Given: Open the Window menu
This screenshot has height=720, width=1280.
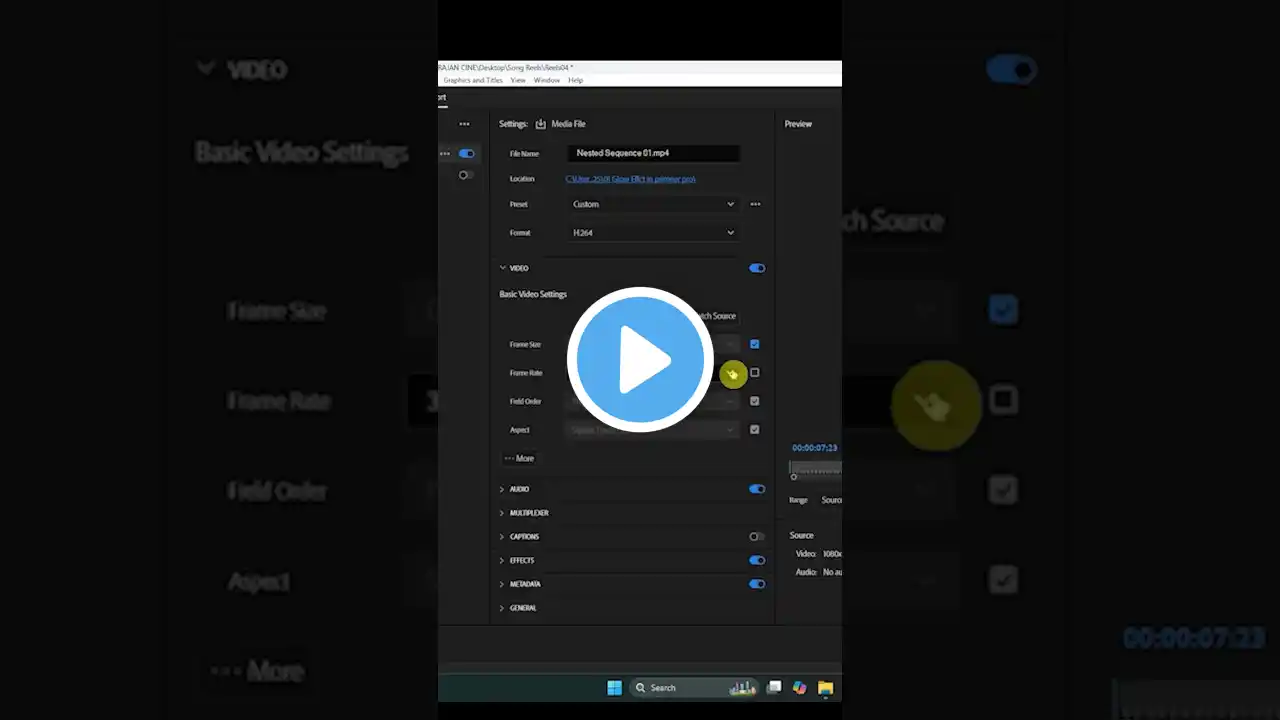Looking at the screenshot, I should 547,80.
